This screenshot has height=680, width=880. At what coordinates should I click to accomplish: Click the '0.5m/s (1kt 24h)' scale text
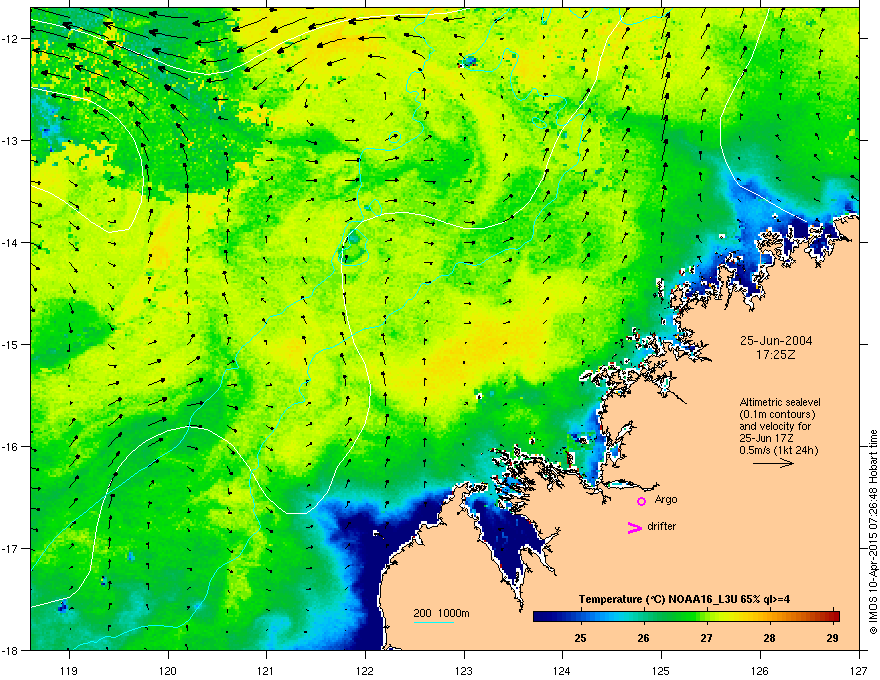(x=779, y=450)
